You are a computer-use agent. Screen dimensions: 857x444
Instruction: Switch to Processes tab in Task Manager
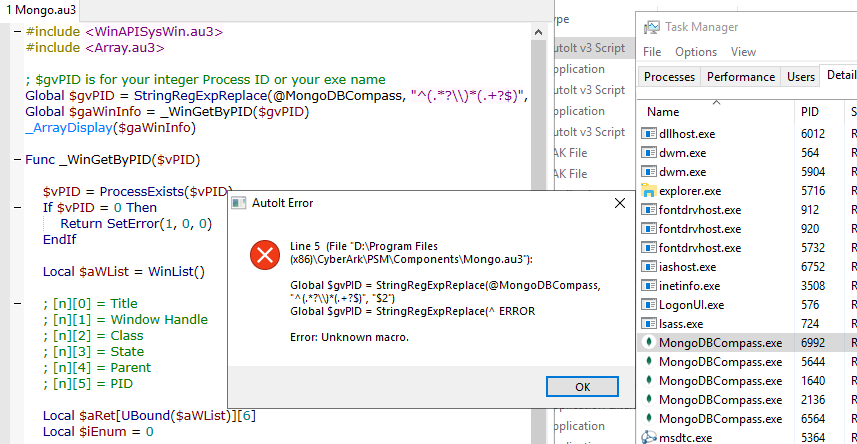(x=669, y=77)
